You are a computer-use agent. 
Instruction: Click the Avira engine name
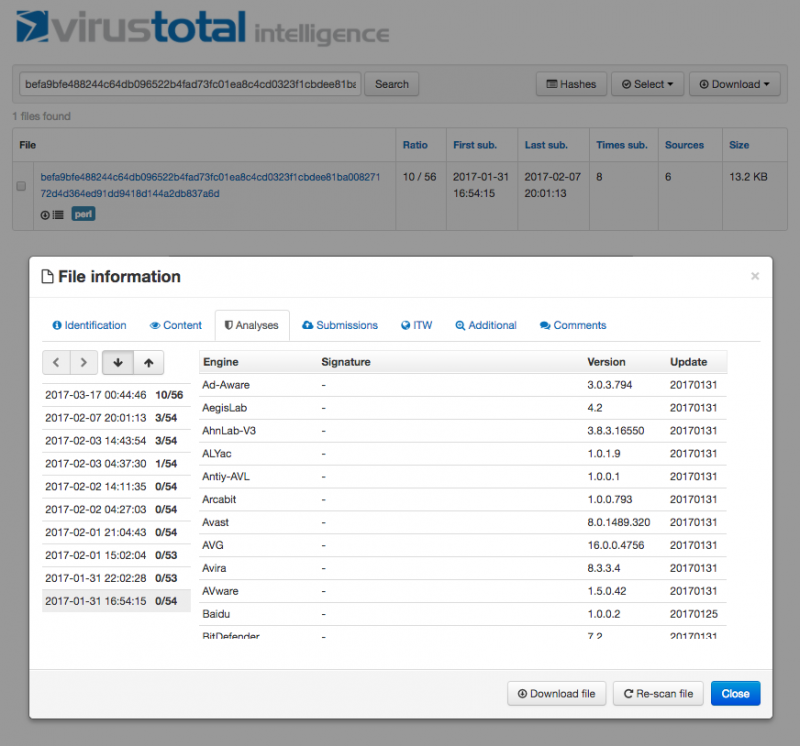click(x=214, y=568)
